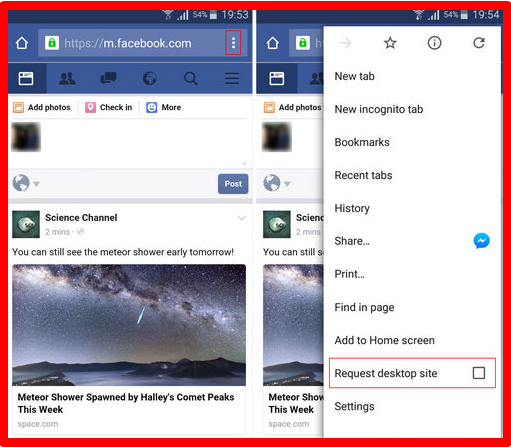Tick the Request desktop site checkbox
Viewport: 511px width, 447px height.
click(x=479, y=373)
